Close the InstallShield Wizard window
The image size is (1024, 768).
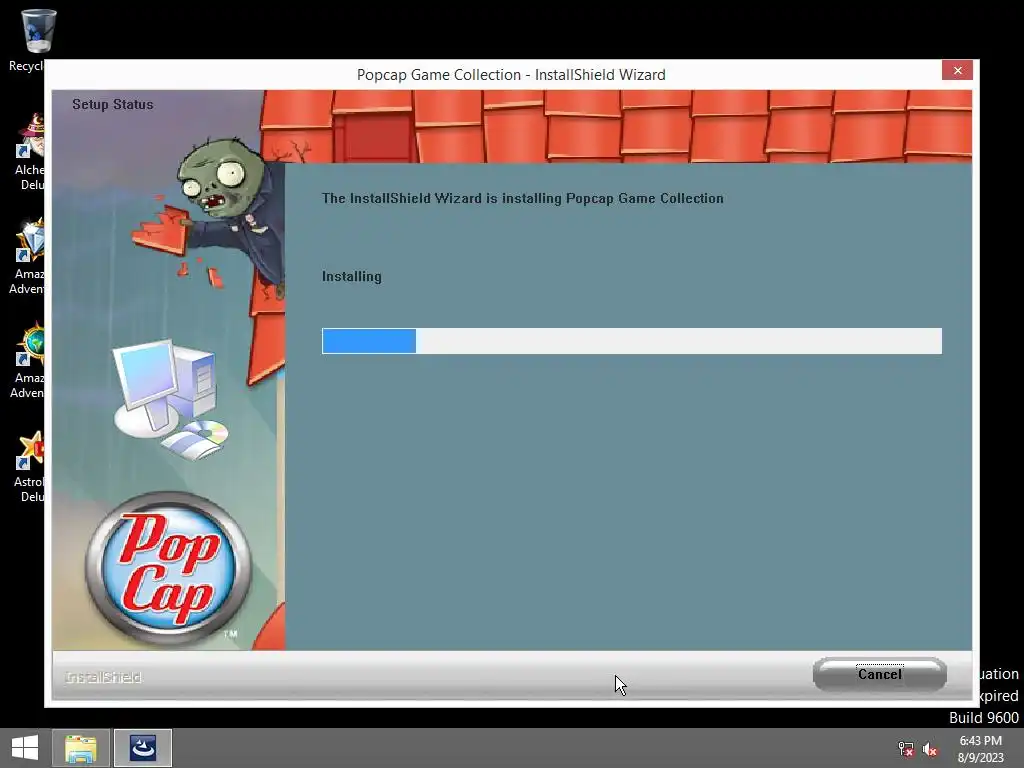[957, 71]
